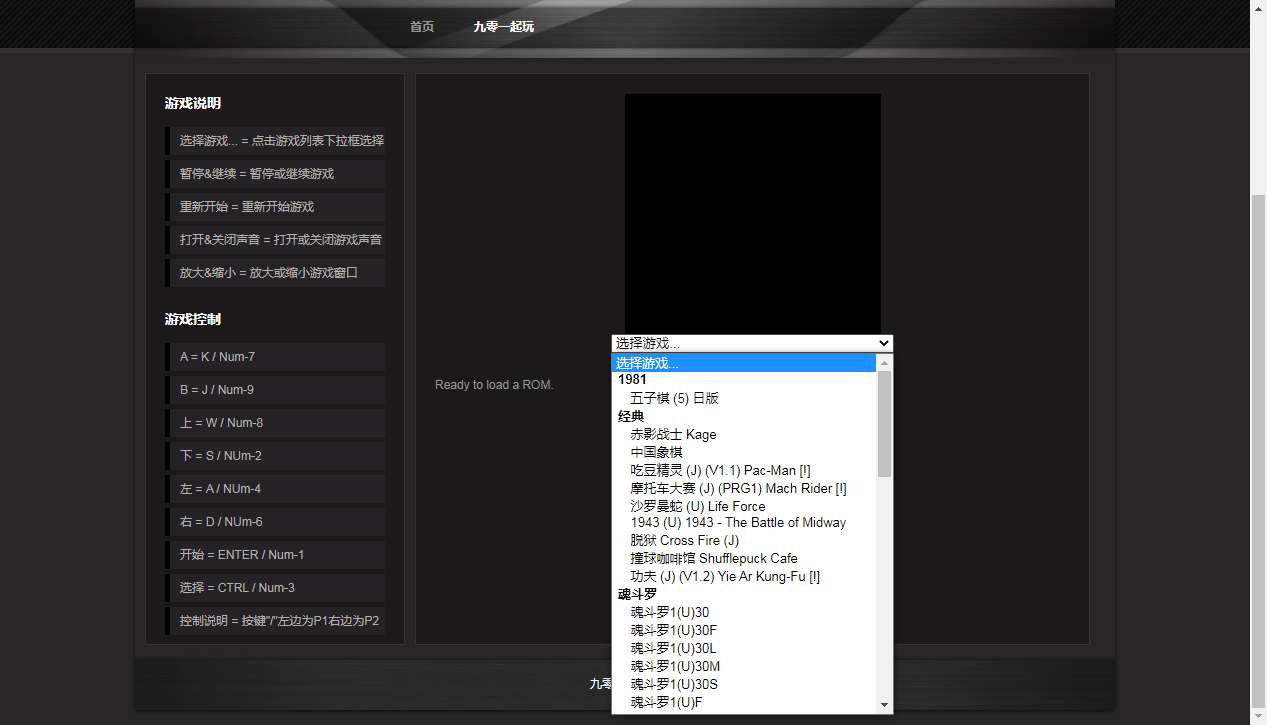This screenshot has width=1267, height=725.
Task: Click the Ready to load a ROM. status
Action: pyautogui.click(x=494, y=385)
